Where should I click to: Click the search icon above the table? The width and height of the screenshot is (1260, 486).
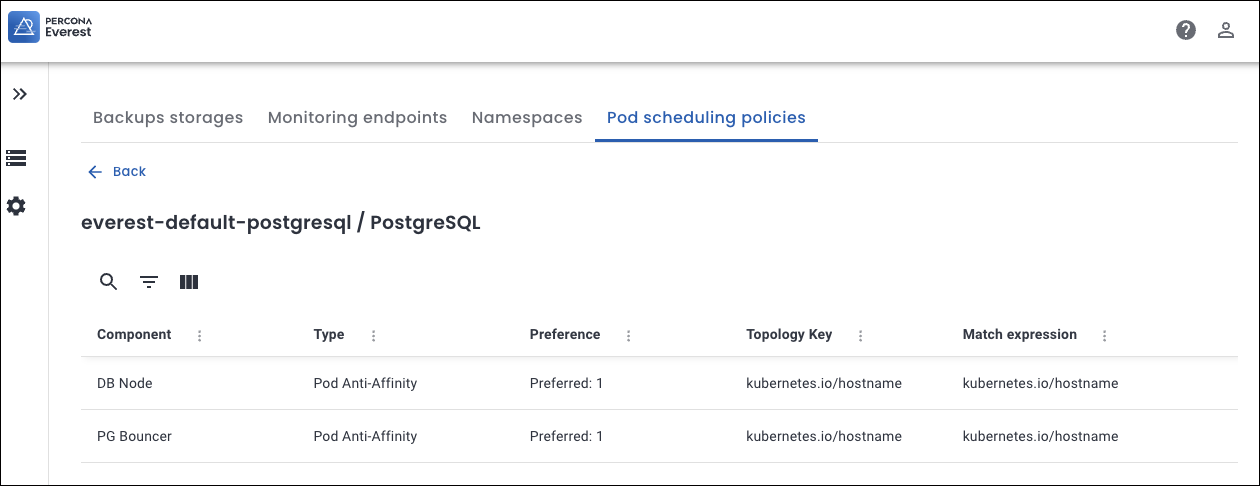click(x=109, y=282)
